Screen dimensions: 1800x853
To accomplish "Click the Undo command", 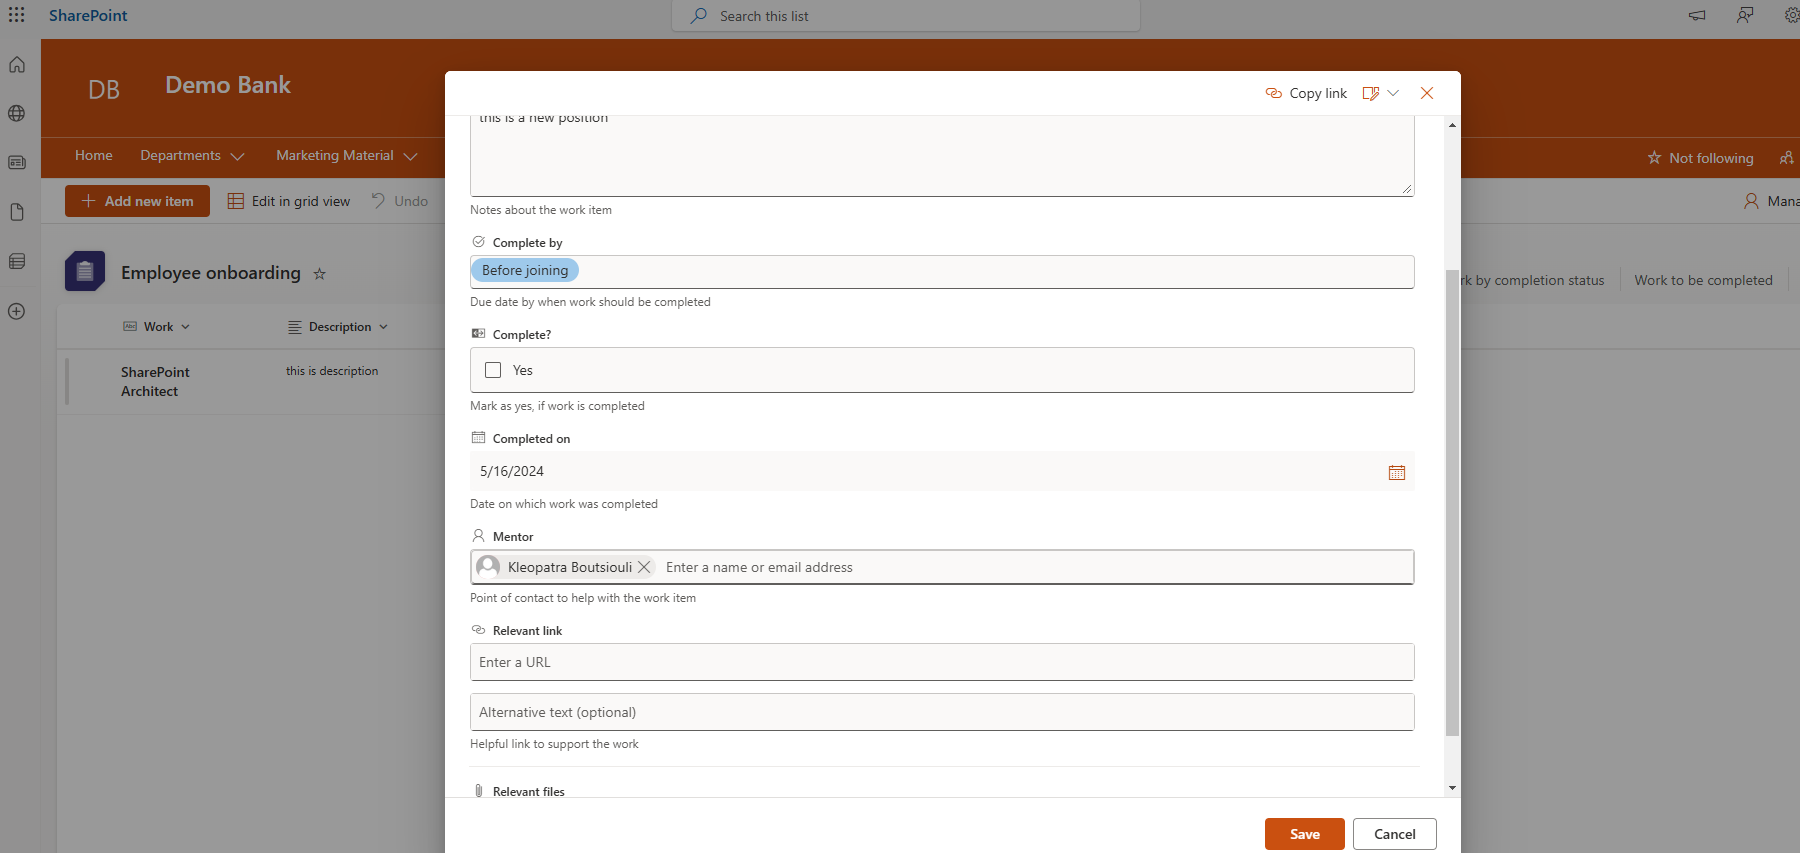I will coord(400,201).
